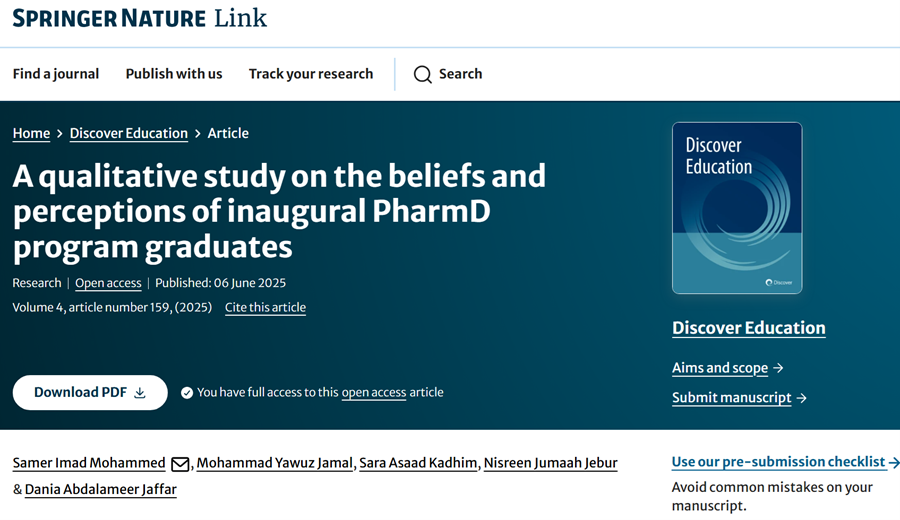This screenshot has width=900, height=520.
Task: Click the download arrow icon on the PDF button
Action: coord(140,393)
